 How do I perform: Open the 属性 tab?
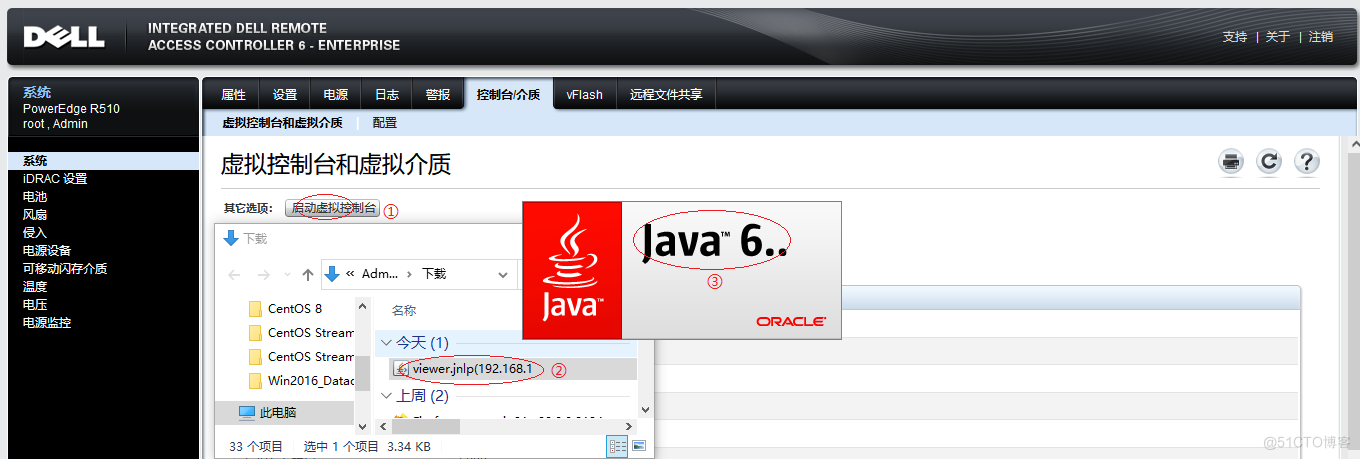(233, 95)
